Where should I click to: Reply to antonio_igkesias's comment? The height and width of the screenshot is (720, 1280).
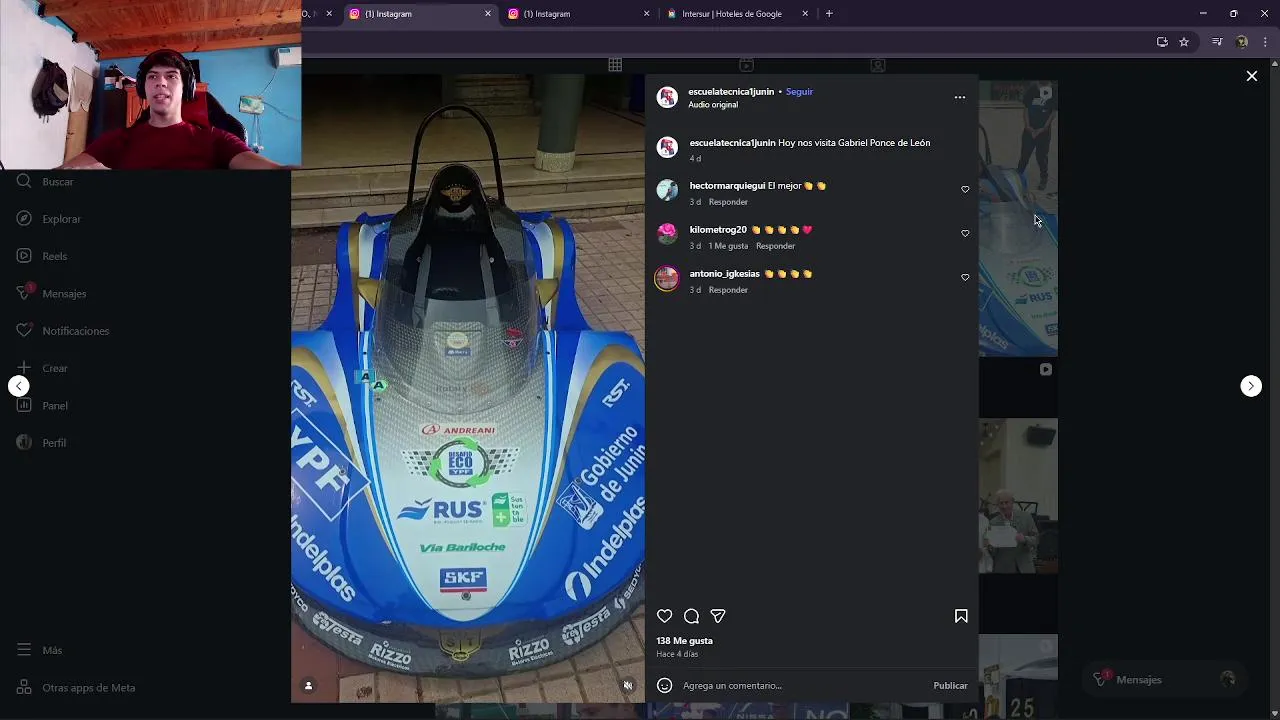click(x=728, y=290)
